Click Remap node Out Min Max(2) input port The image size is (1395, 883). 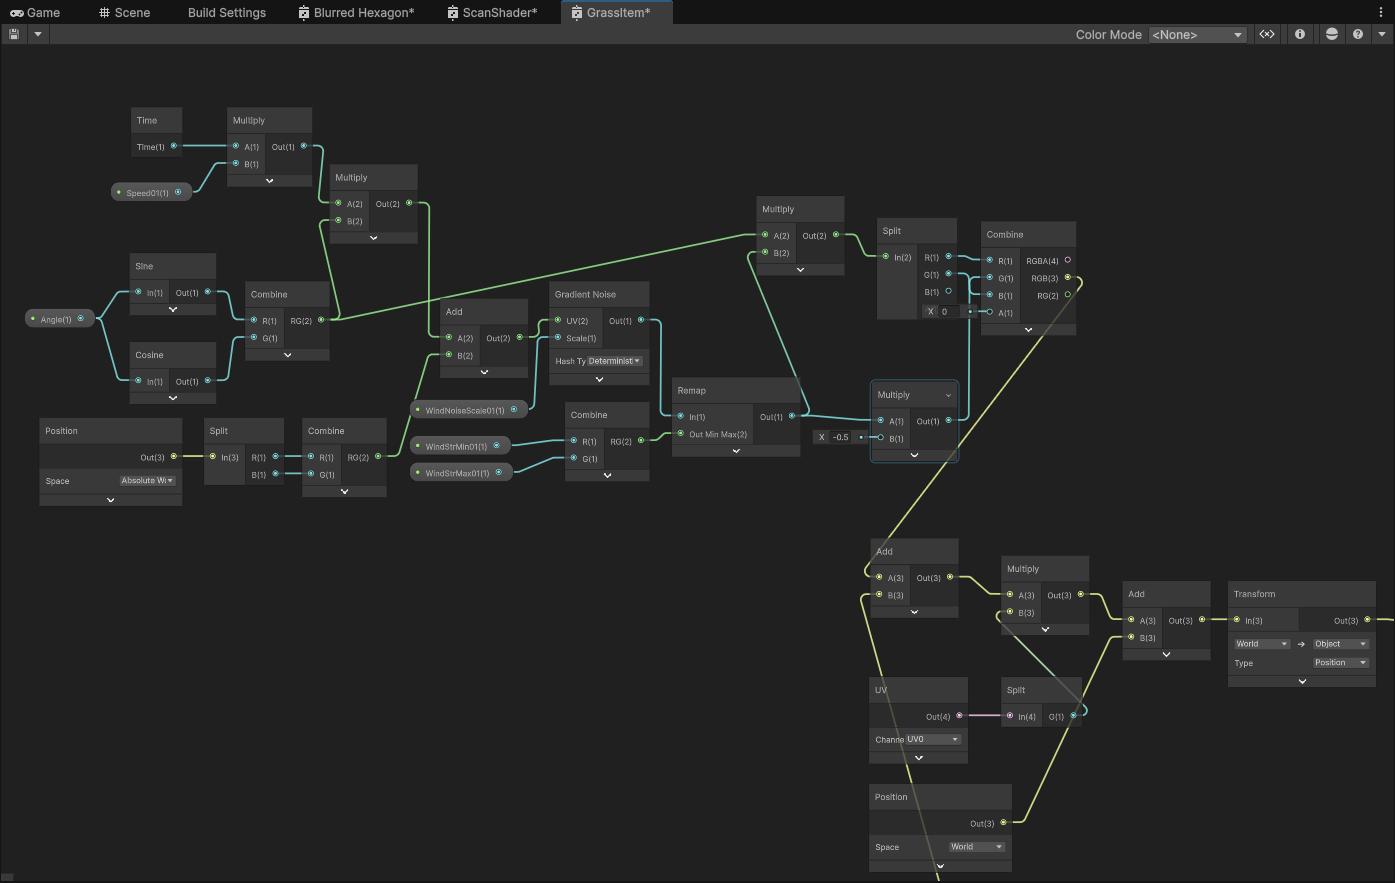coord(680,434)
